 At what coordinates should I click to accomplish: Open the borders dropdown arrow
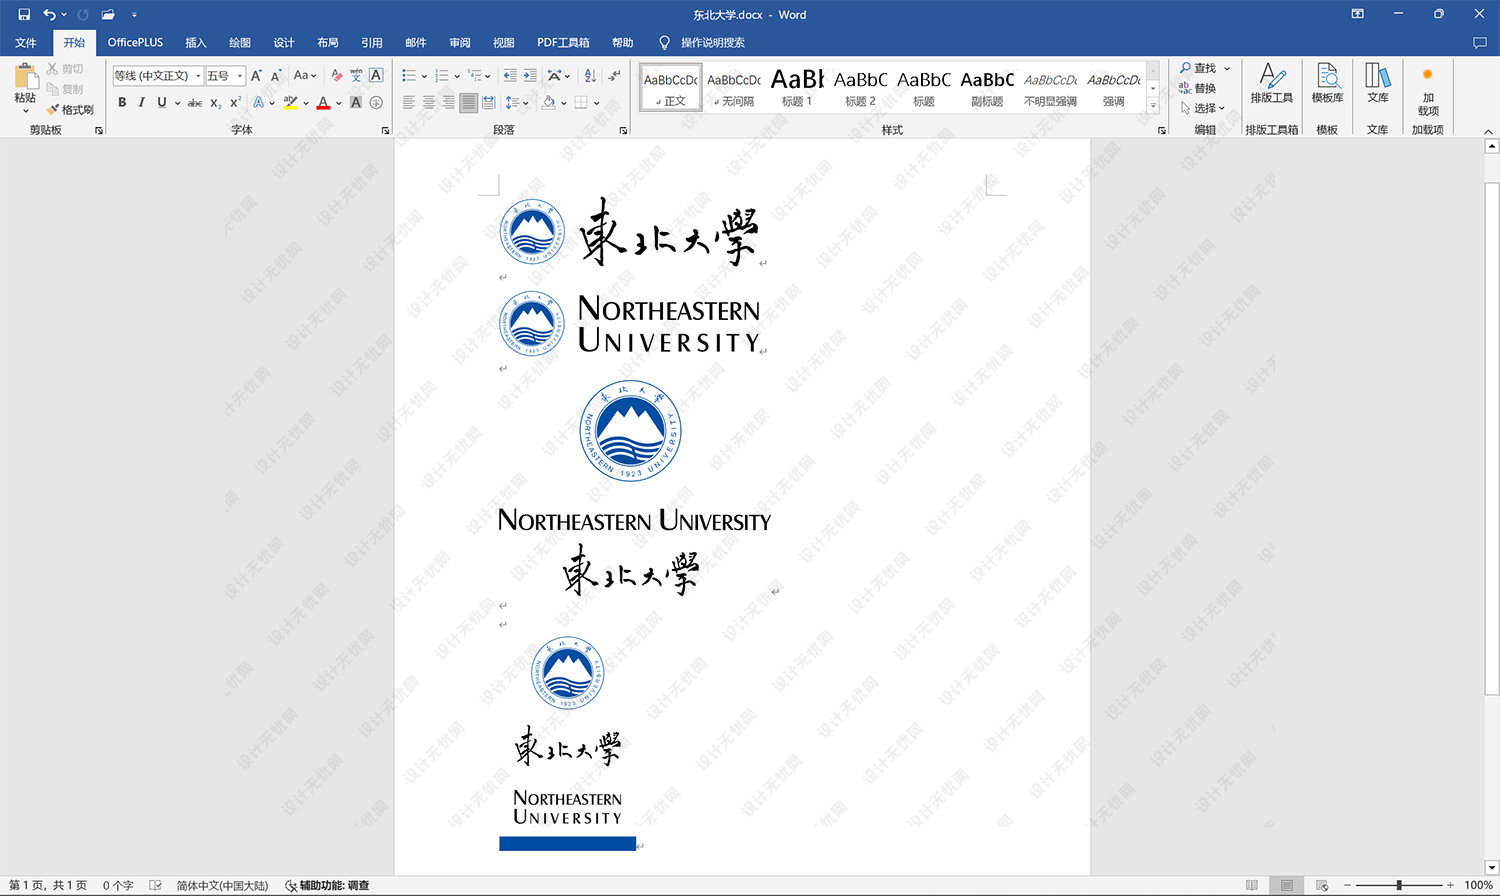point(596,102)
